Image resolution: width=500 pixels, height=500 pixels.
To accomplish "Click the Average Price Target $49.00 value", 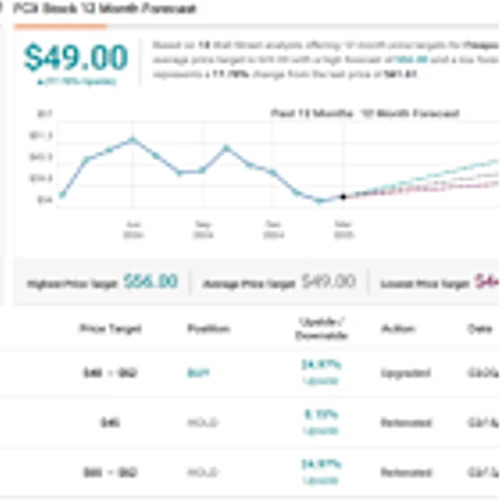I will pos(329,282).
